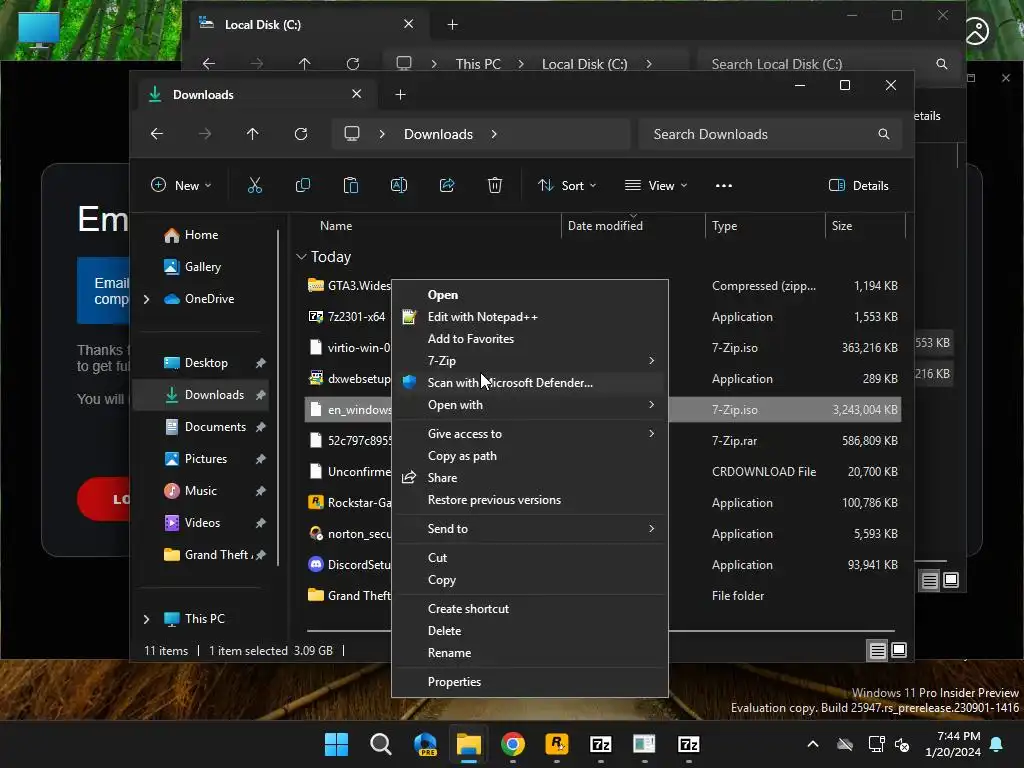
Task: Open Properties from context menu
Action: pyautogui.click(x=530, y=682)
